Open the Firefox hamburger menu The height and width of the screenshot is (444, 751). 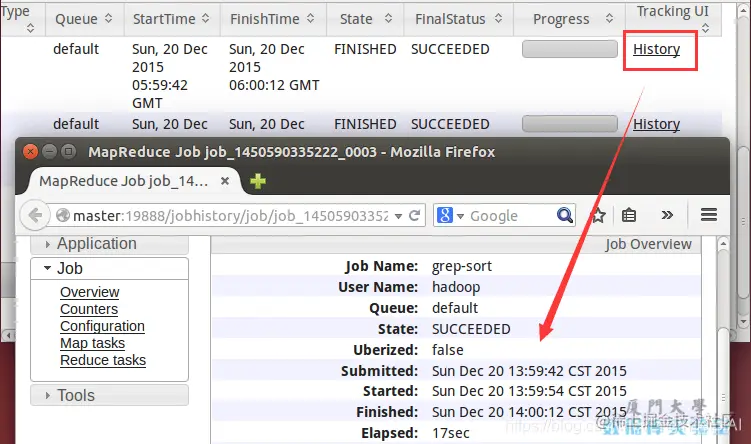709,215
